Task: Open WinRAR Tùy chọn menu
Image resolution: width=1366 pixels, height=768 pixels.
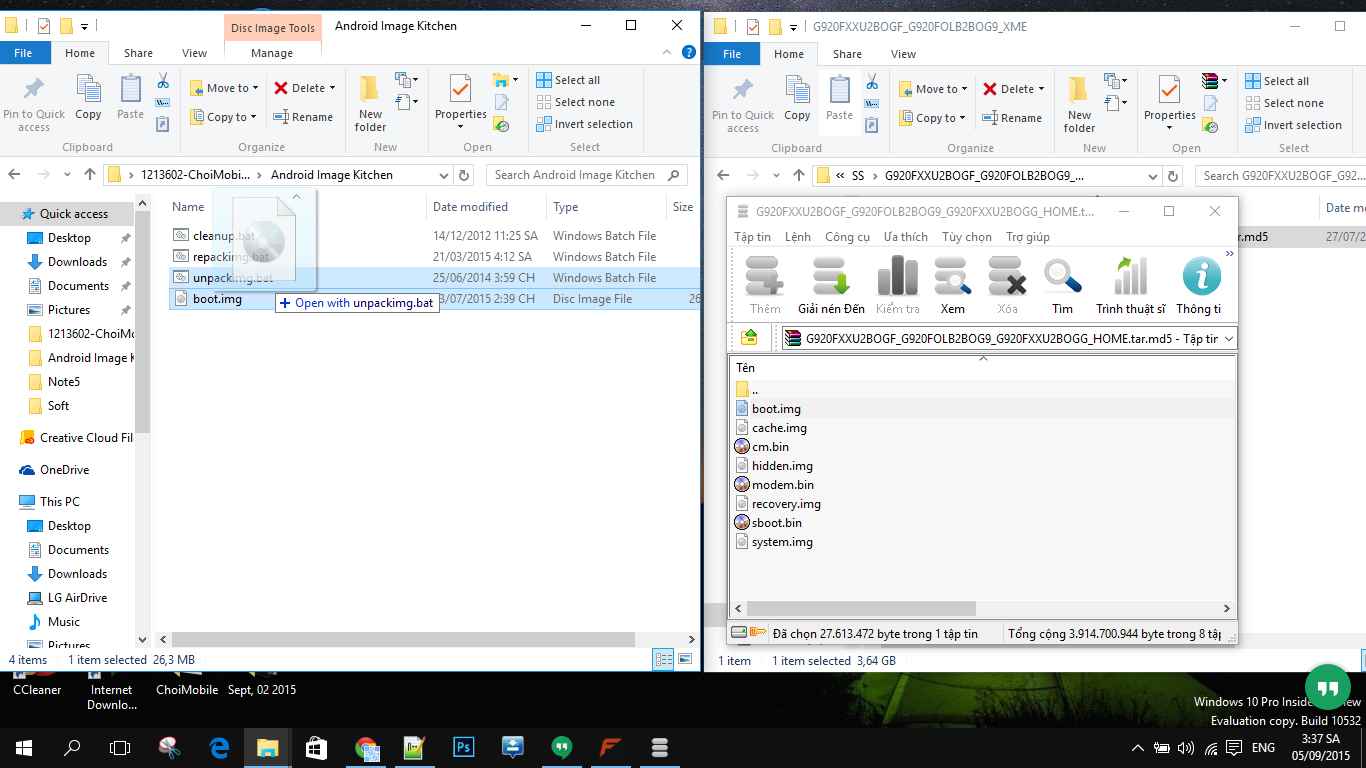Action: coord(966,237)
